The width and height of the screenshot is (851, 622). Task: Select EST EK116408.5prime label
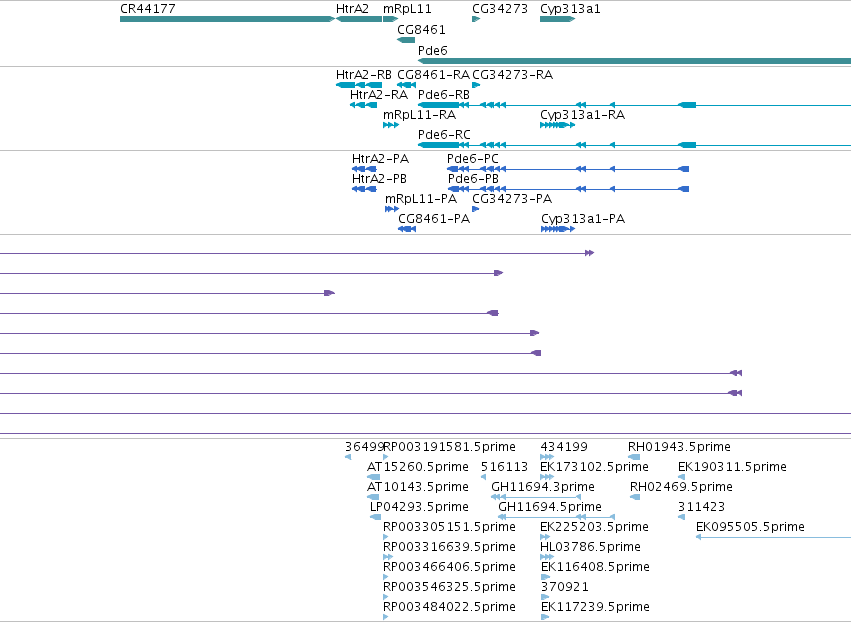point(595,567)
